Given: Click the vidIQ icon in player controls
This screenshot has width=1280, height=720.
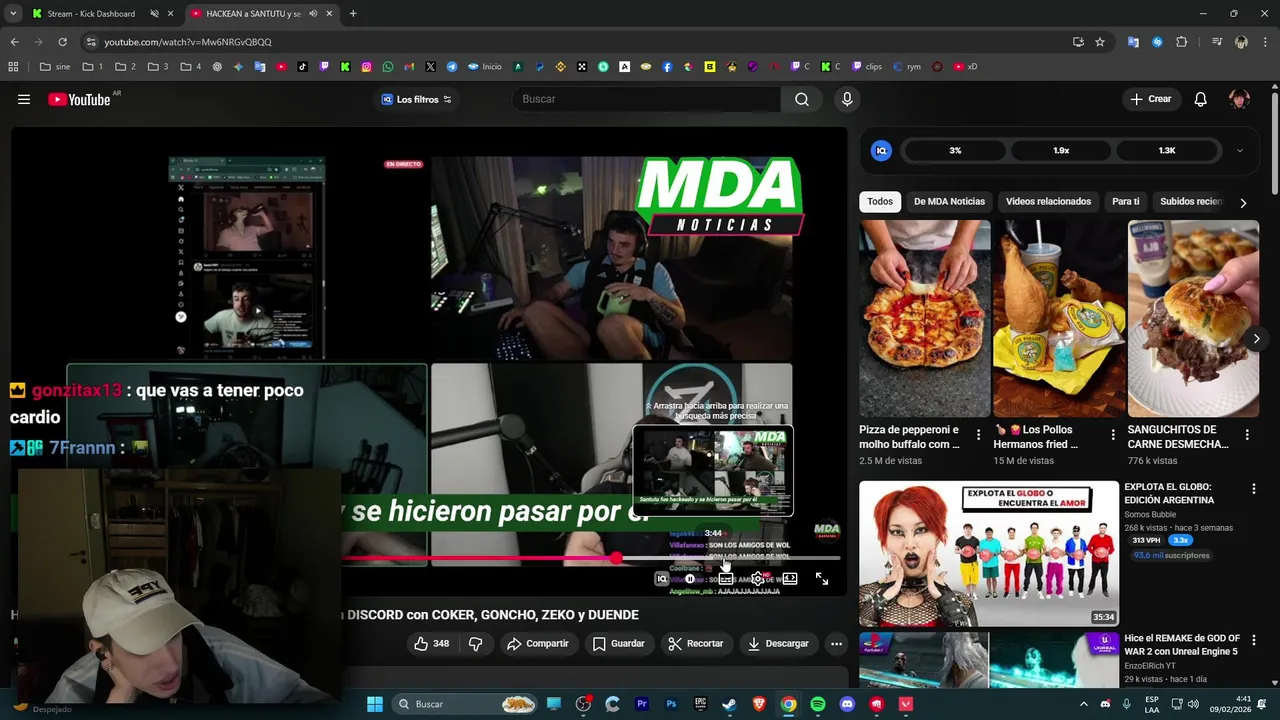Looking at the screenshot, I should (x=661, y=579).
